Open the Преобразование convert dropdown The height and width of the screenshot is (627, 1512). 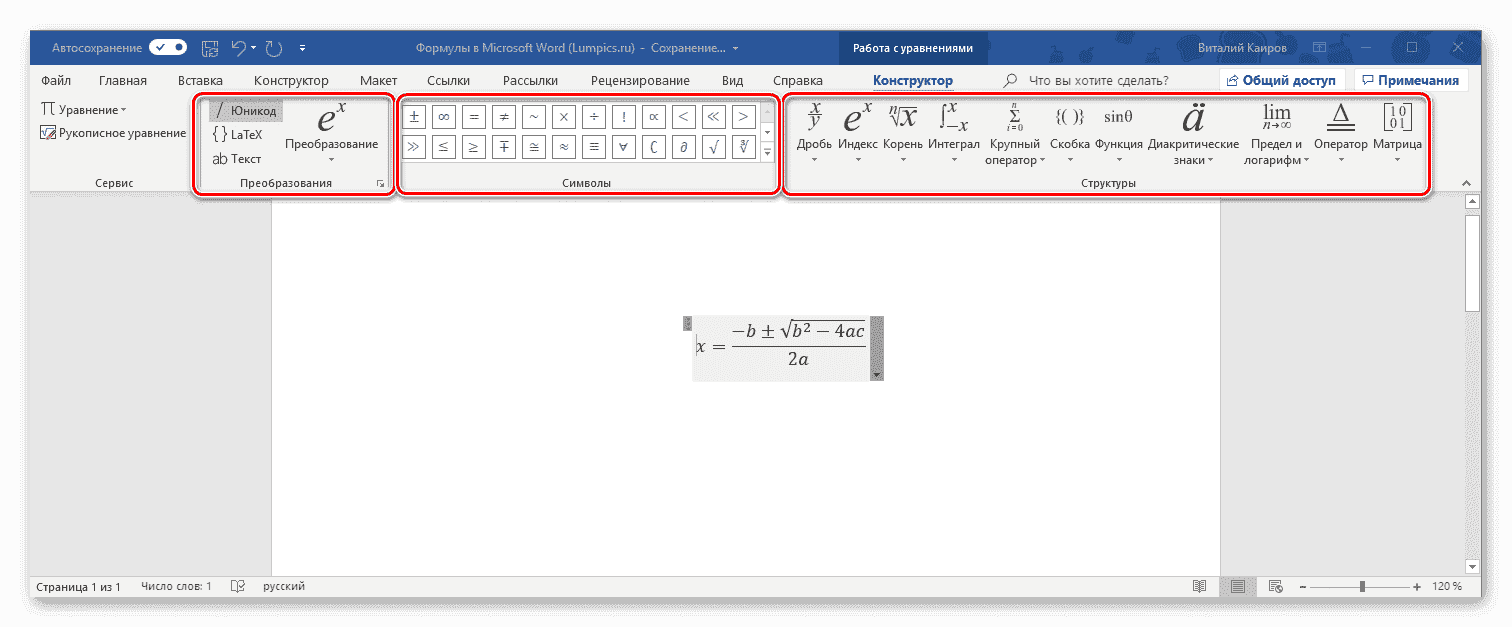point(331,134)
